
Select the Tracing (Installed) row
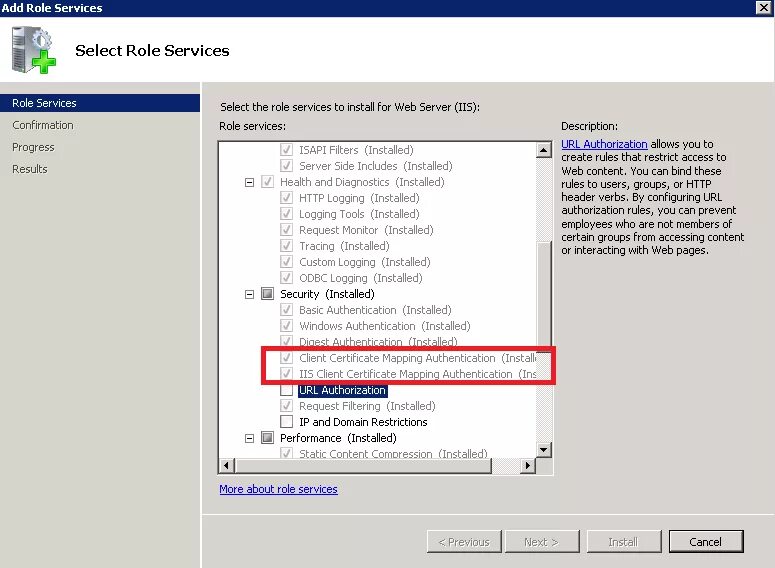(x=344, y=246)
